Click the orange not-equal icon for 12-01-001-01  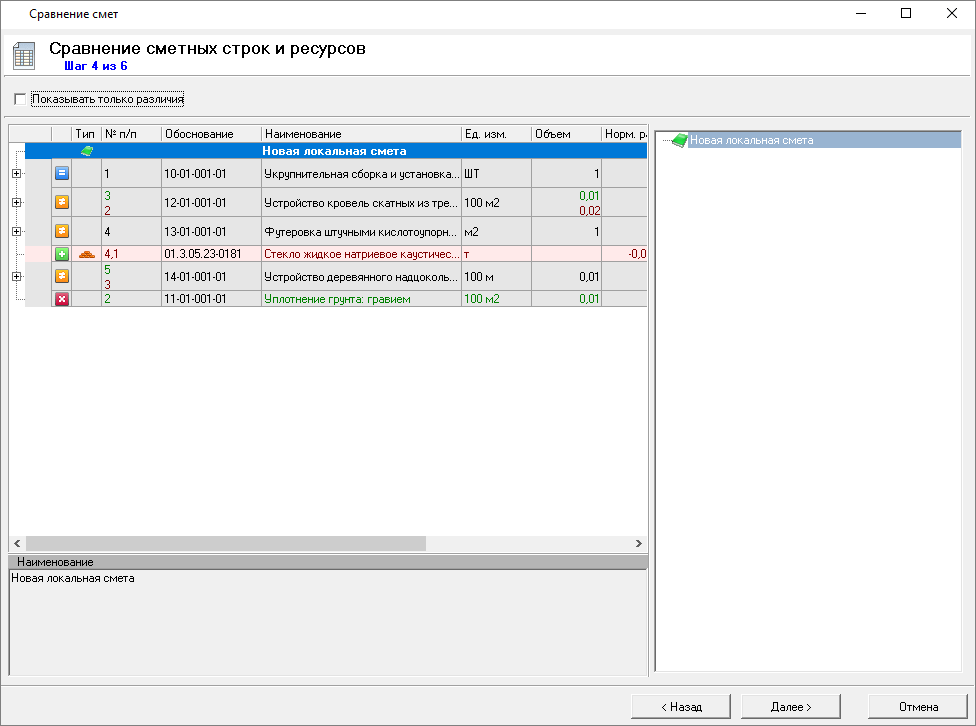pos(61,202)
